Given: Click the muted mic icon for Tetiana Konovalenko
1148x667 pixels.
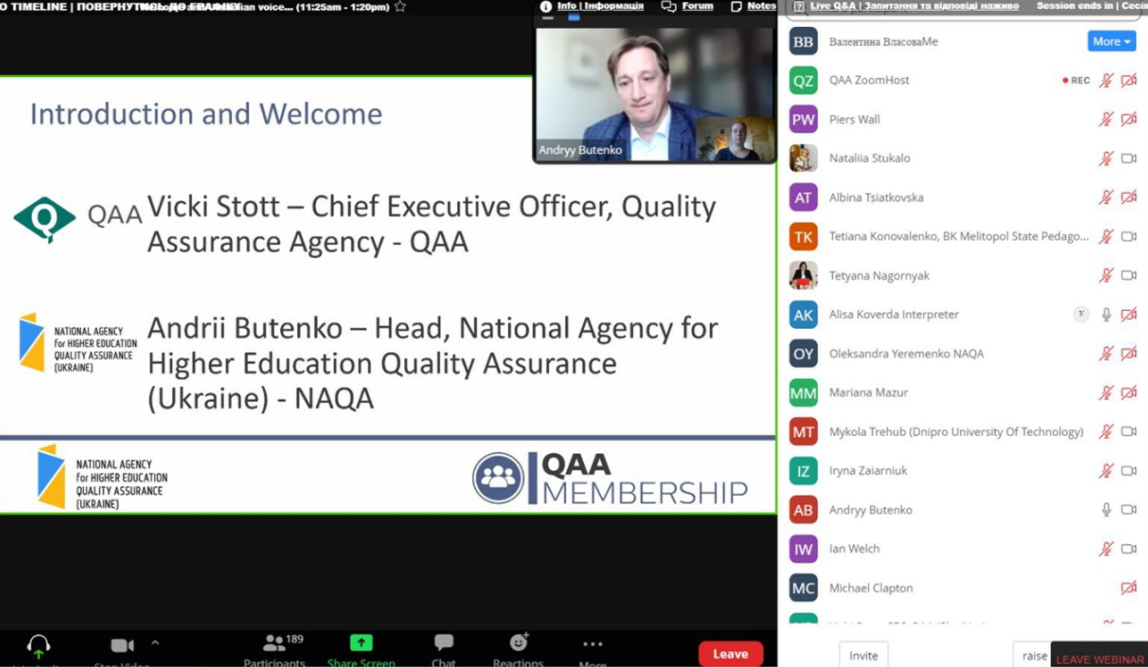Looking at the screenshot, I should [x=1106, y=236].
